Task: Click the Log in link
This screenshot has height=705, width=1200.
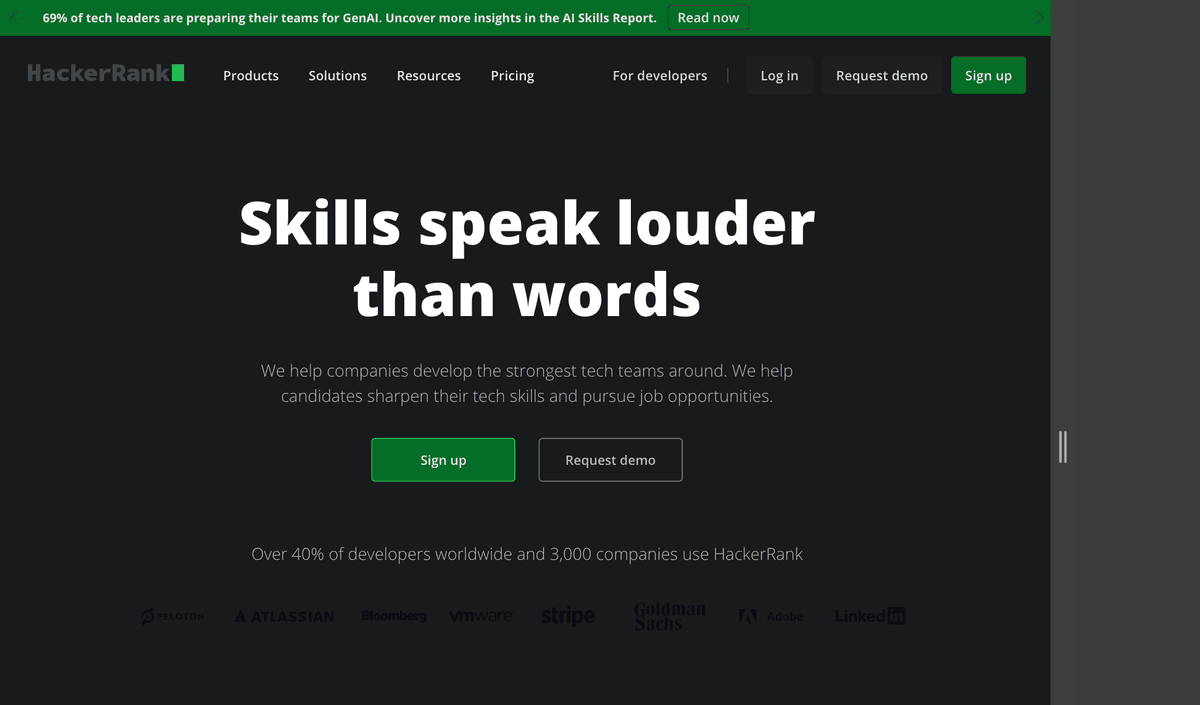Action: click(779, 75)
